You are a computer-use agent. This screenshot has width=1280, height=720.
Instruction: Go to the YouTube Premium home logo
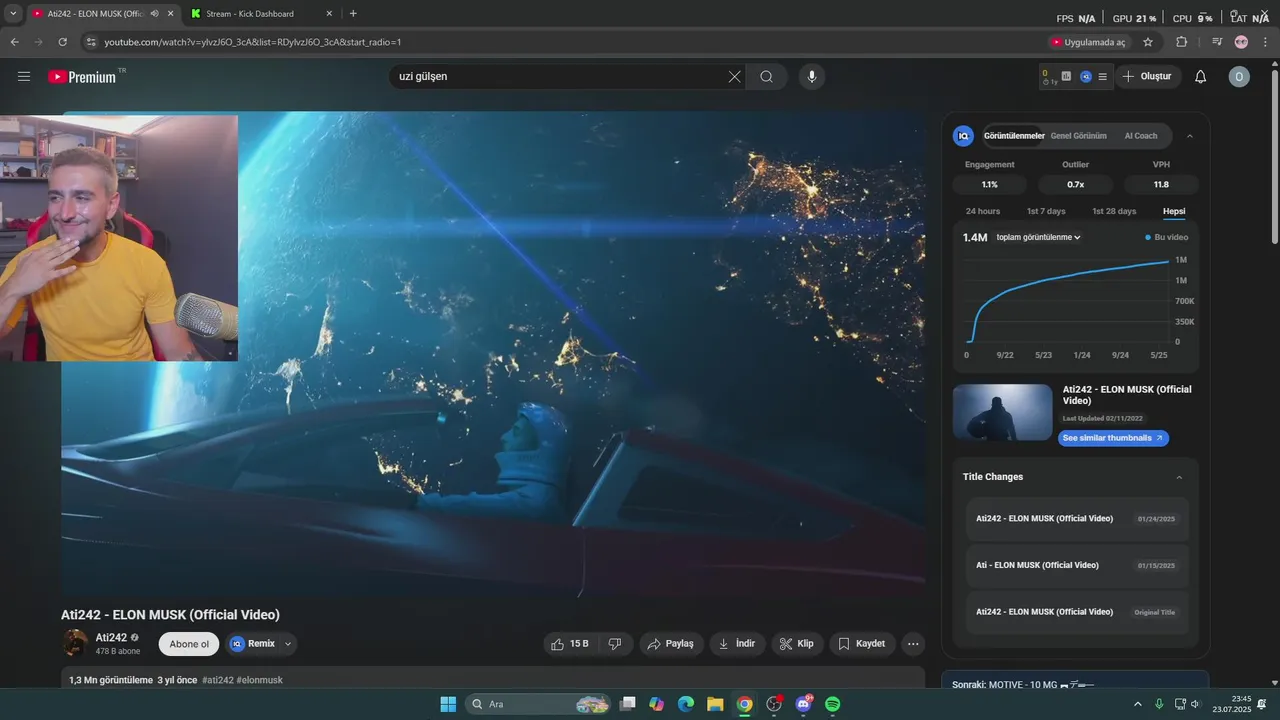click(x=82, y=77)
